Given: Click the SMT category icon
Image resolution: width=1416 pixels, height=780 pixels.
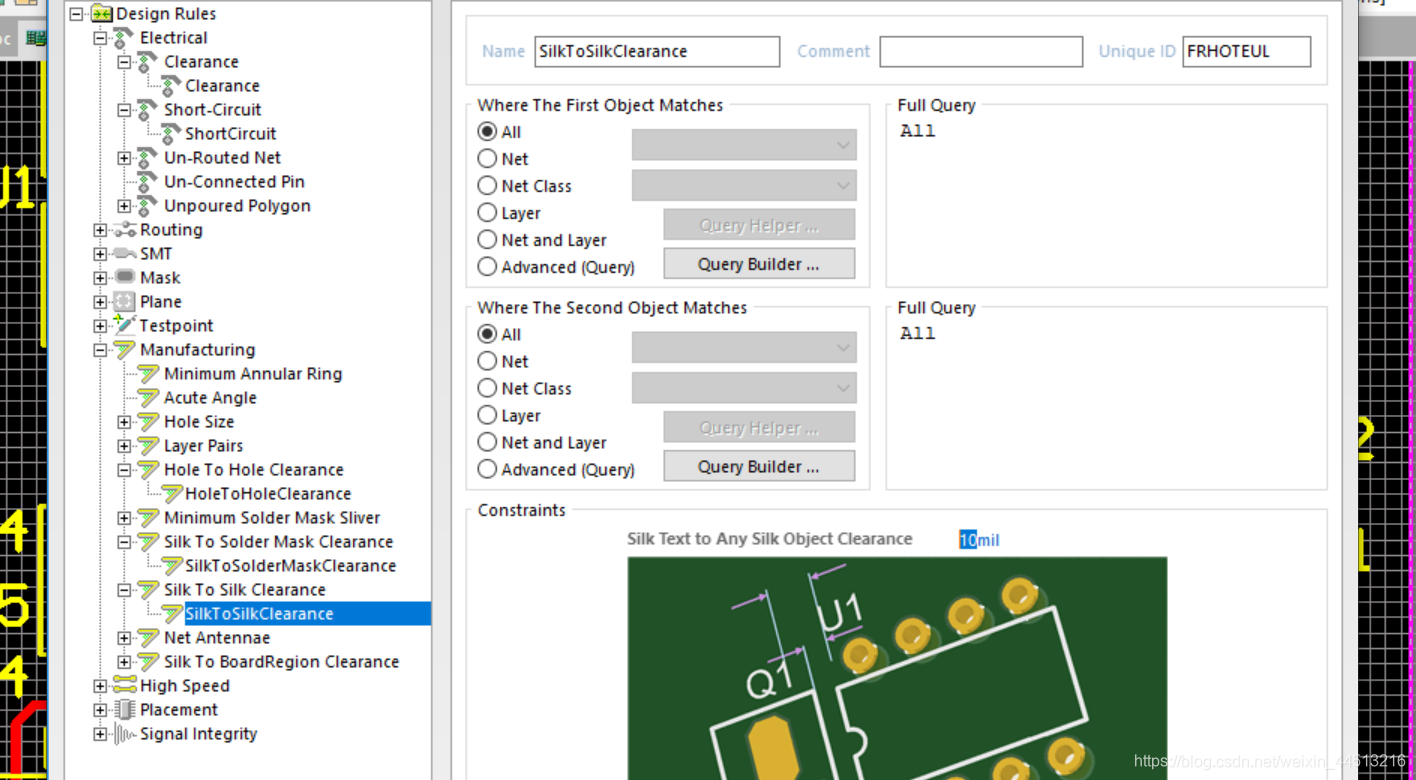Looking at the screenshot, I should click(x=124, y=254).
